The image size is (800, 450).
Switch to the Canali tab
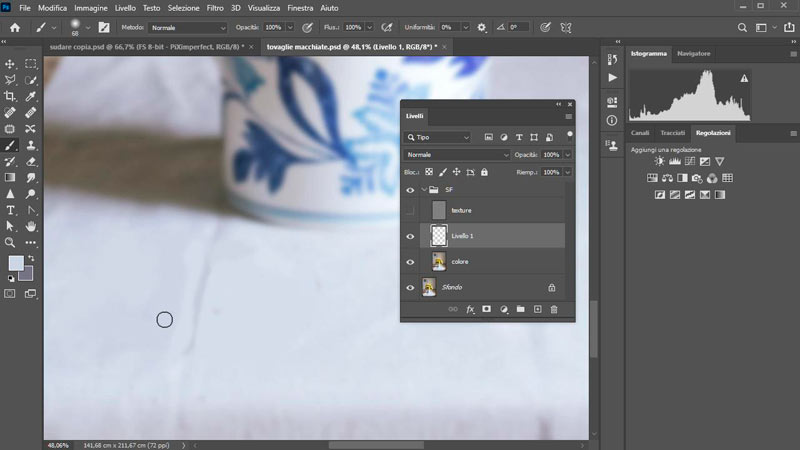pos(640,133)
